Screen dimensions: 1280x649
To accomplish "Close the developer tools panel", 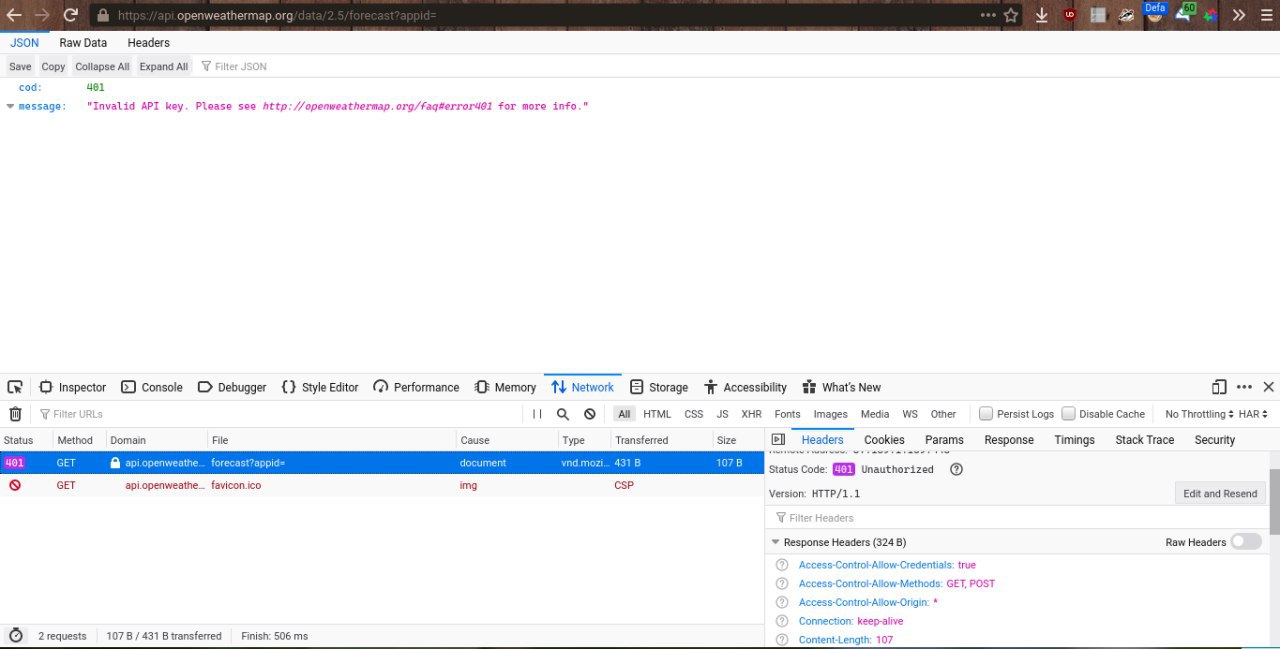I will click(x=1268, y=387).
